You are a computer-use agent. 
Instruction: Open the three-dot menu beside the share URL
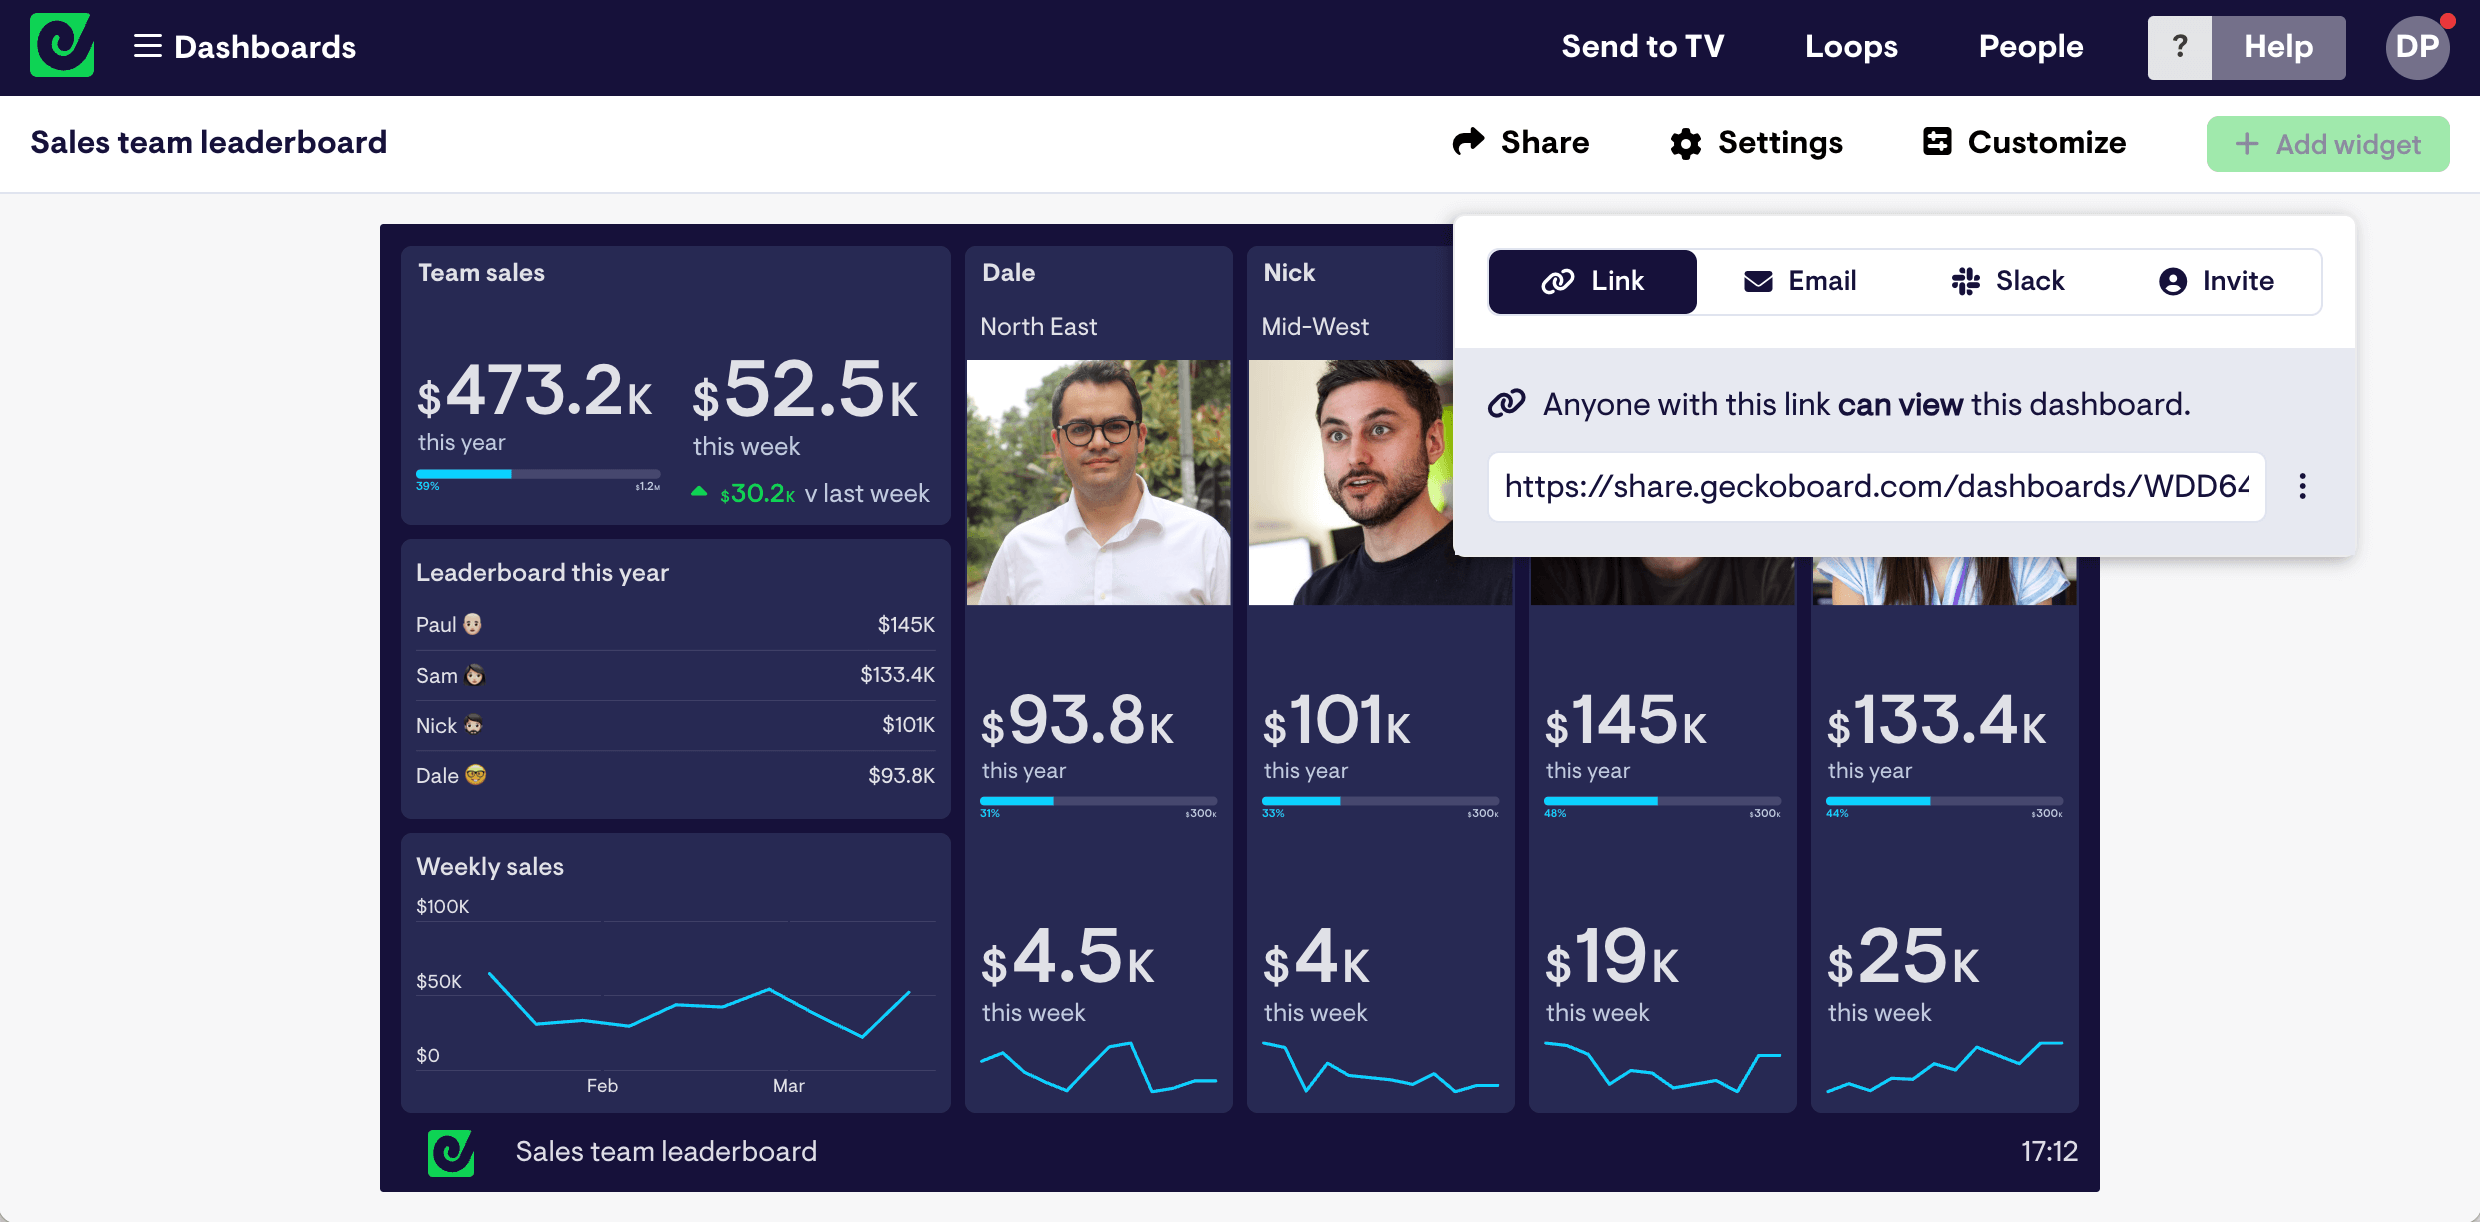coord(2303,487)
